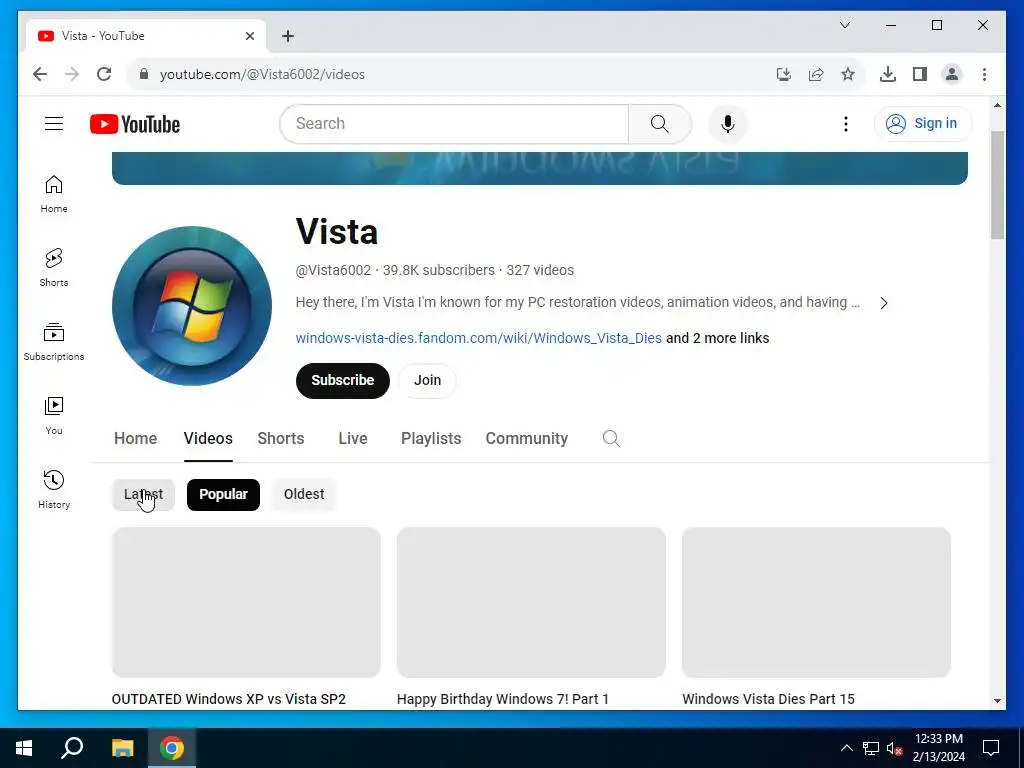This screenshot has height=768, width=1024.
Task: Open File Explorer from taskbar
Action: coord(122,748)
